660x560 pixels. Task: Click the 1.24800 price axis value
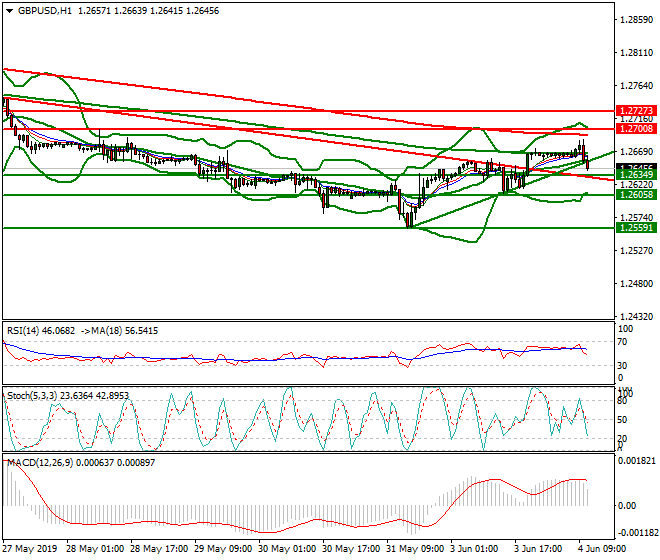point(637,284)
